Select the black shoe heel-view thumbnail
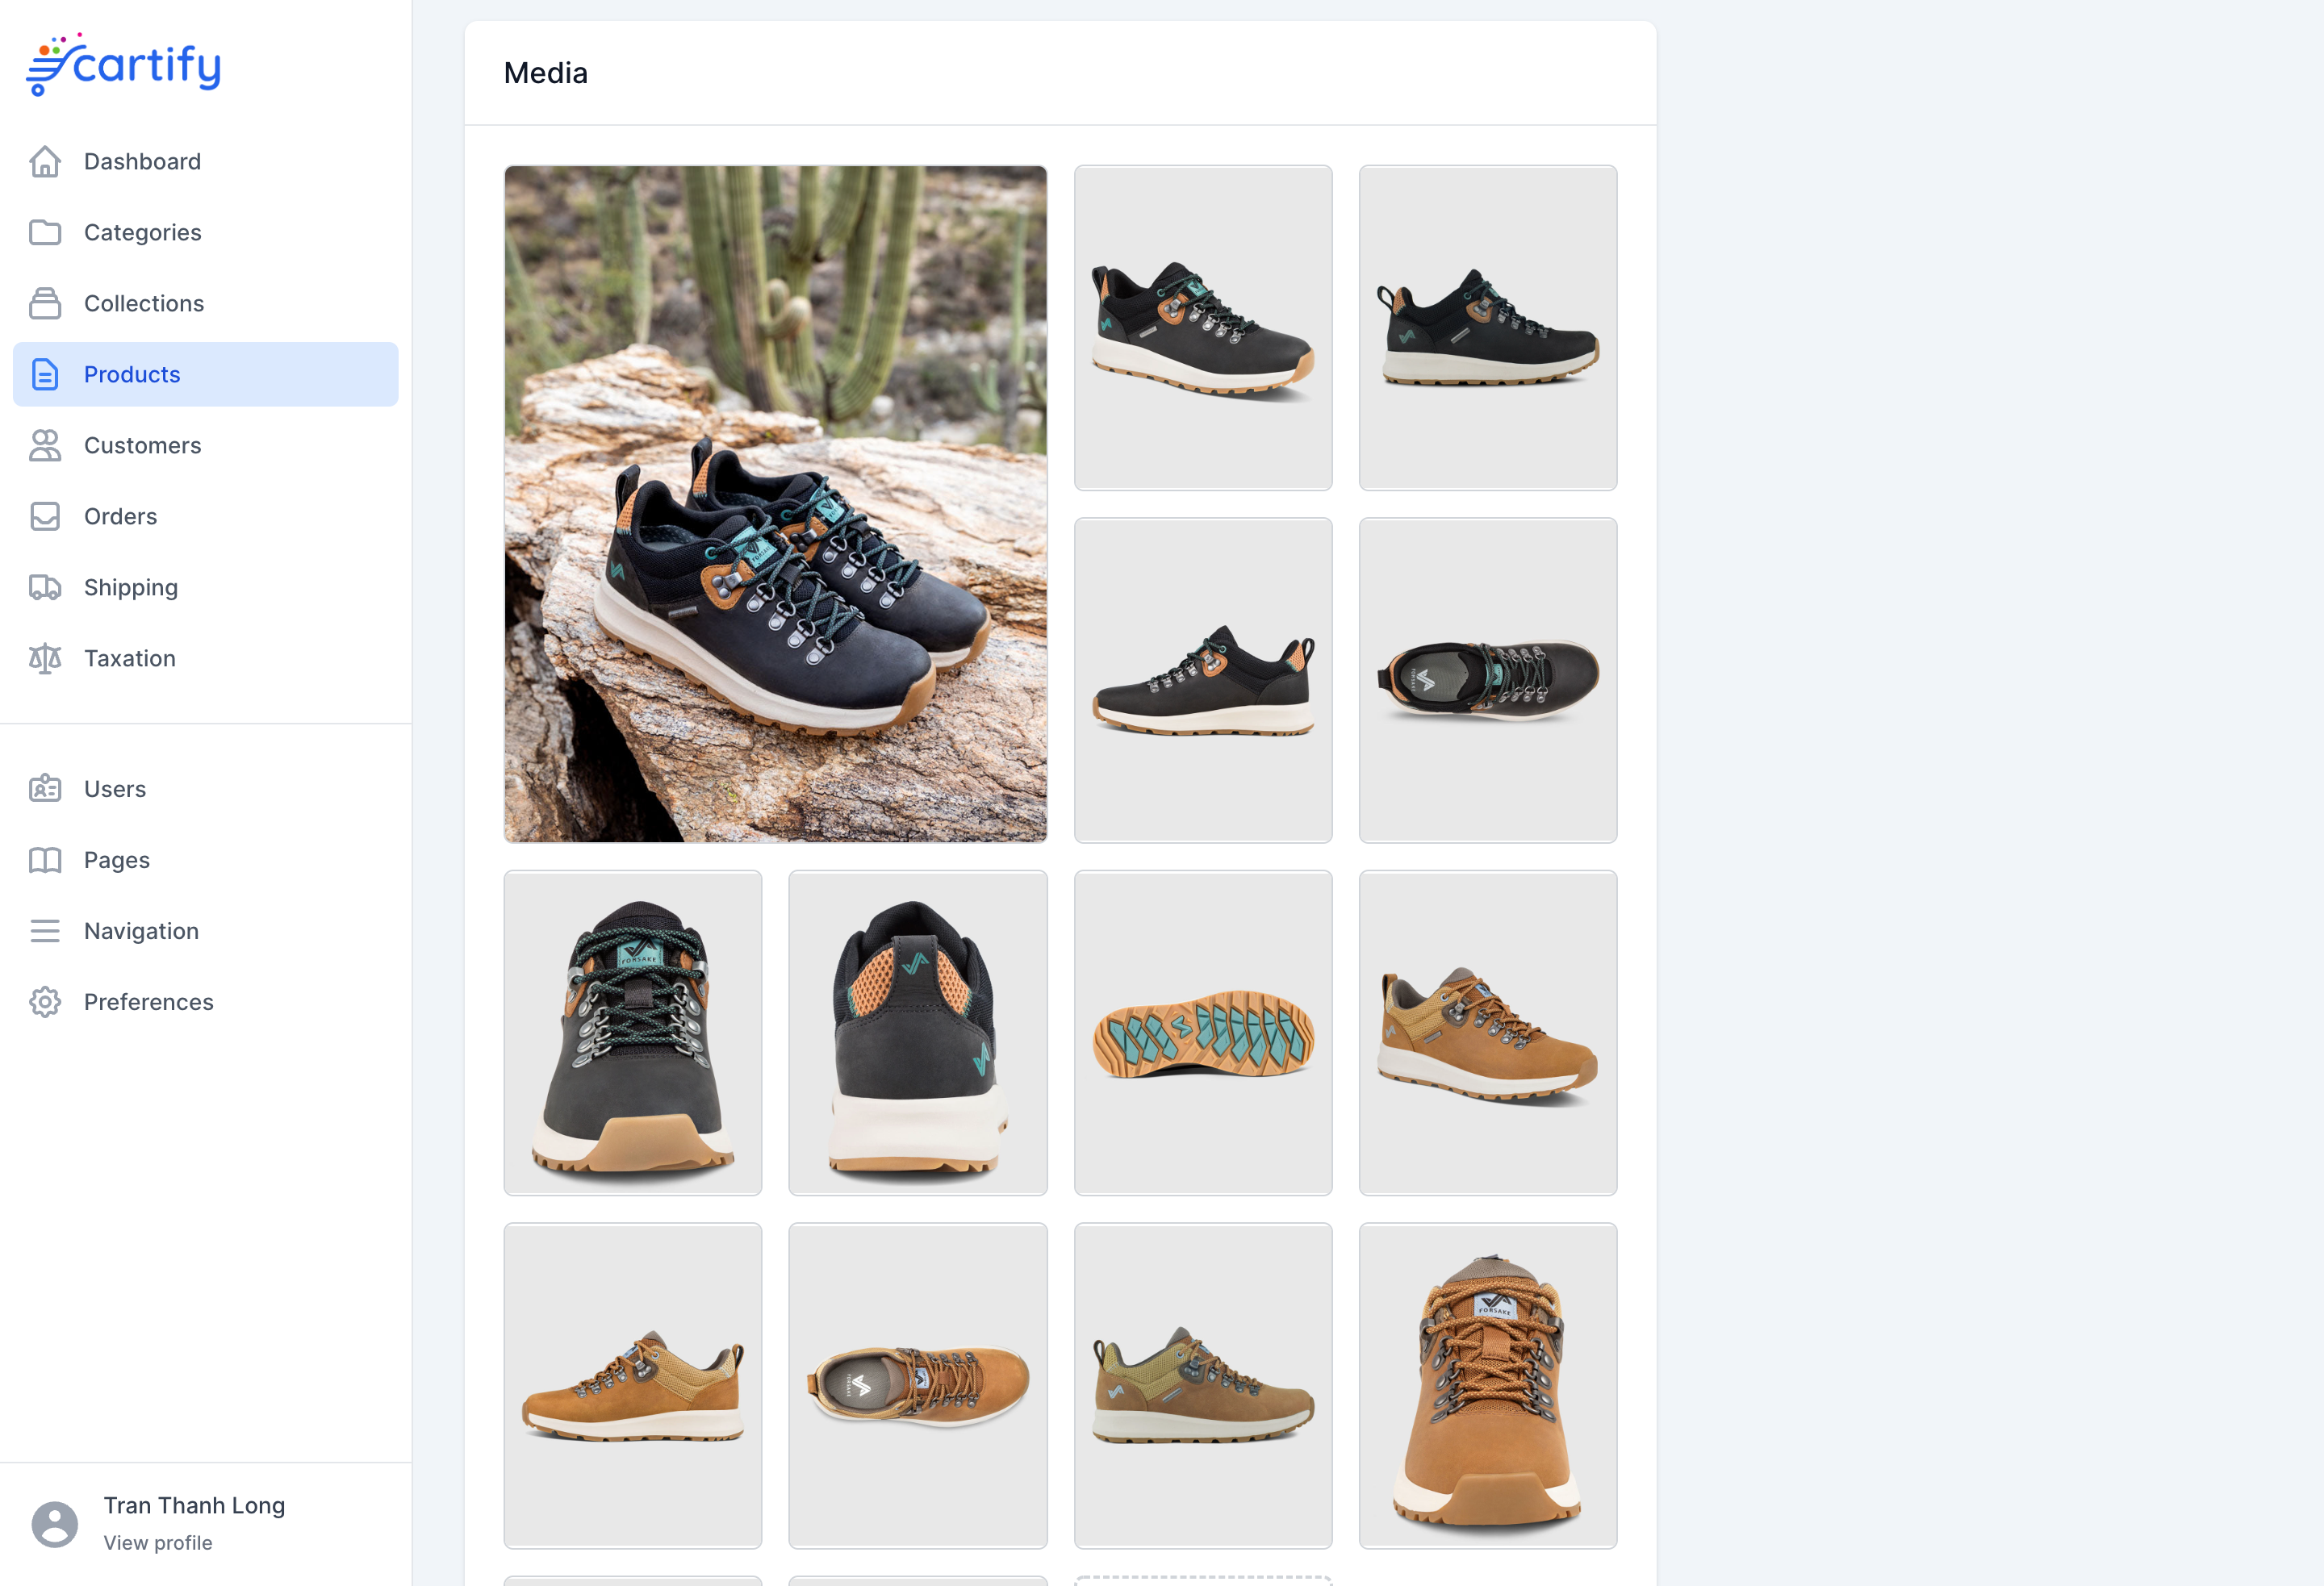The width and height of the screenshot is (2324, 1586). 918,1033
